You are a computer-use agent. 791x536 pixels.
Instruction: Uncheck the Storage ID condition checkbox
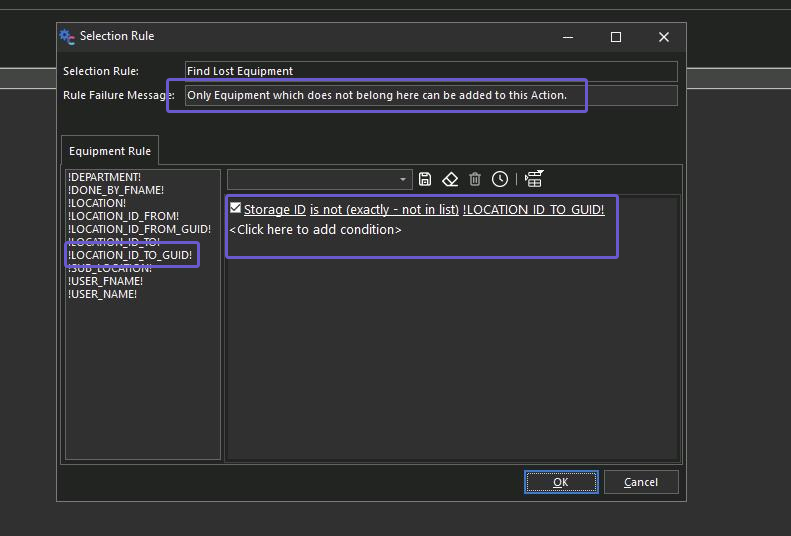[235, 208]
